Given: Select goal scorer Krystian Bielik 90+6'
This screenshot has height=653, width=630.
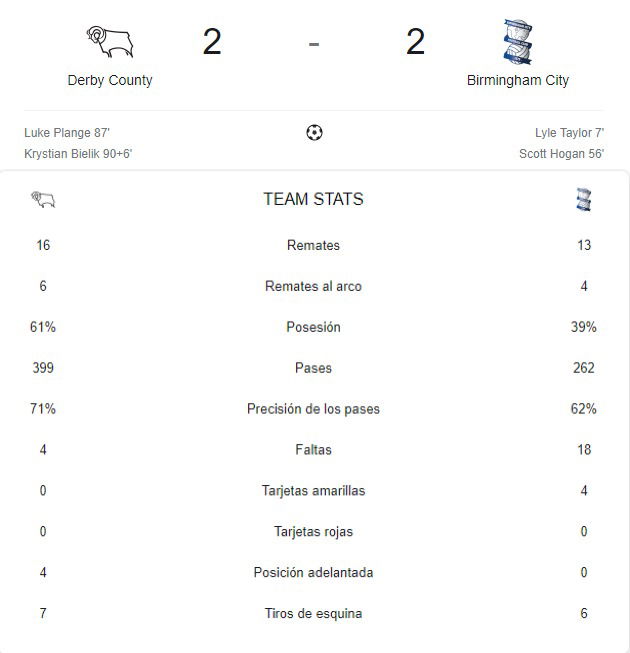Looking at the screenshot, I should [x=78, y=154].
